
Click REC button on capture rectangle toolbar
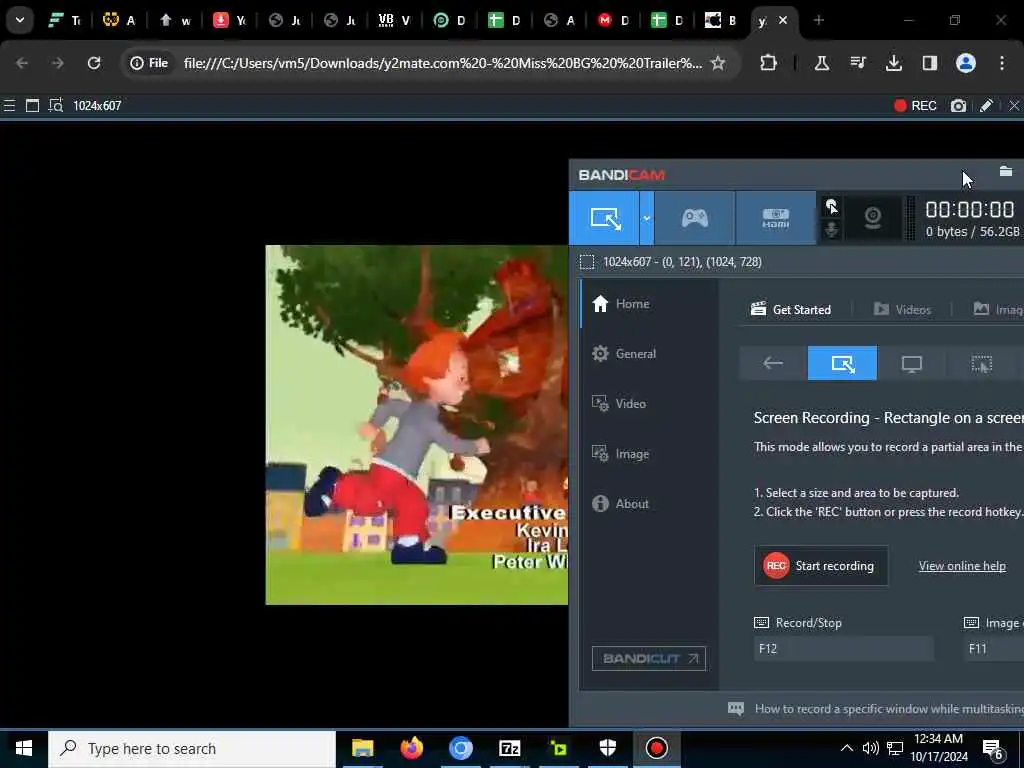915,106
